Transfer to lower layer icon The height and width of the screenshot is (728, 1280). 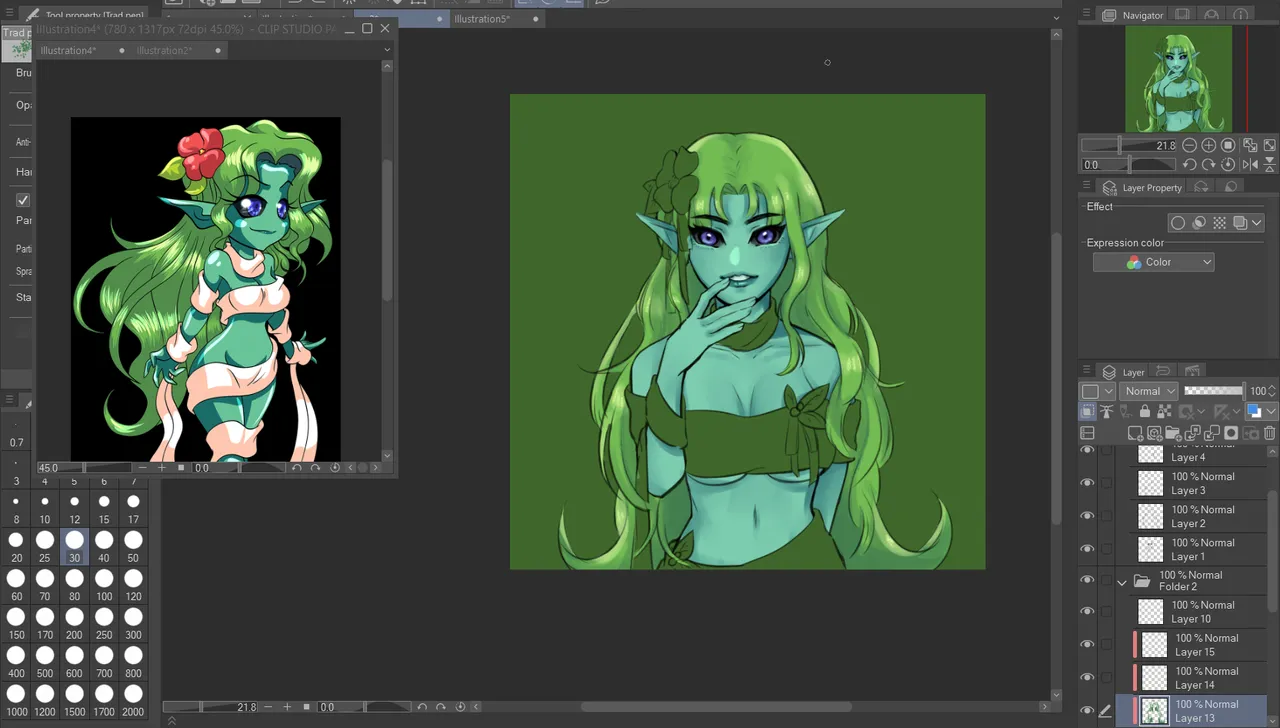(1193, 433)
